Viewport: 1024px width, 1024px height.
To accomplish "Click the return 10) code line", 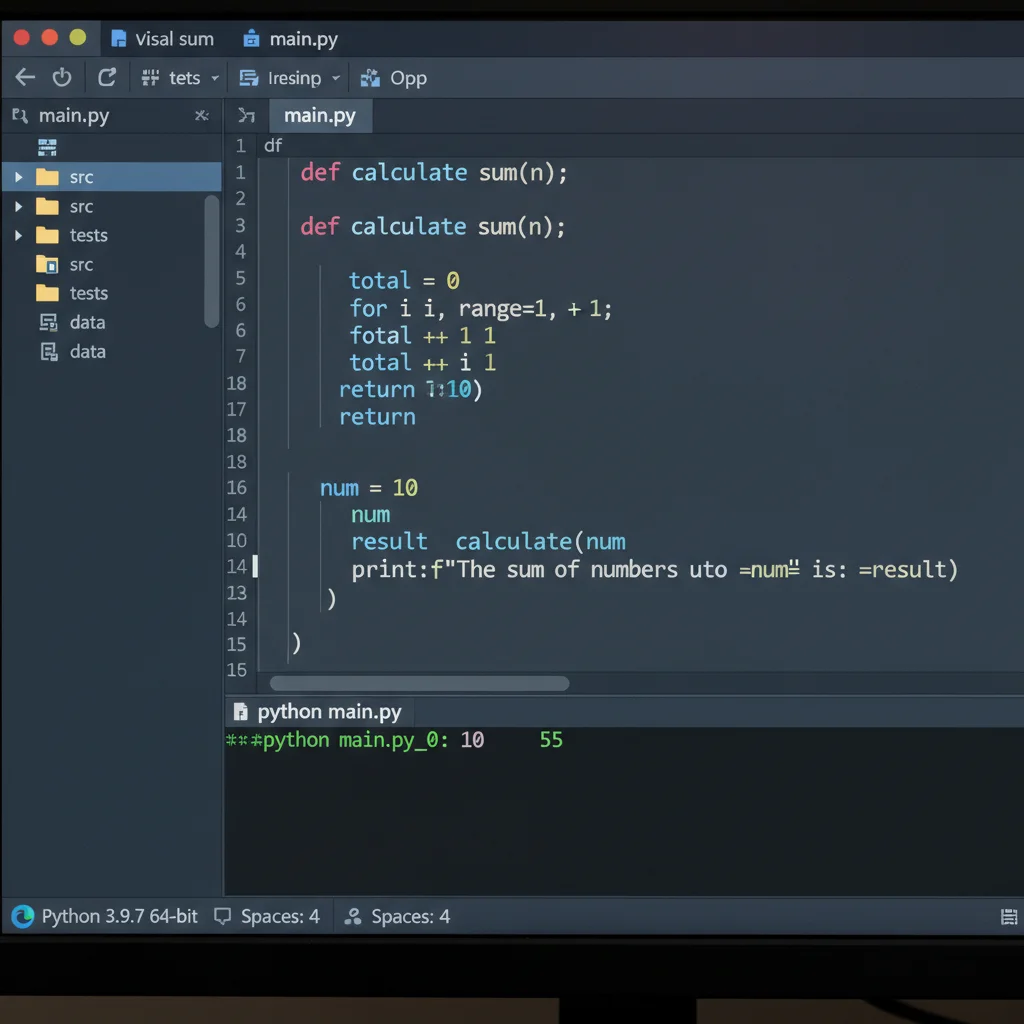I will click(410, 389).
